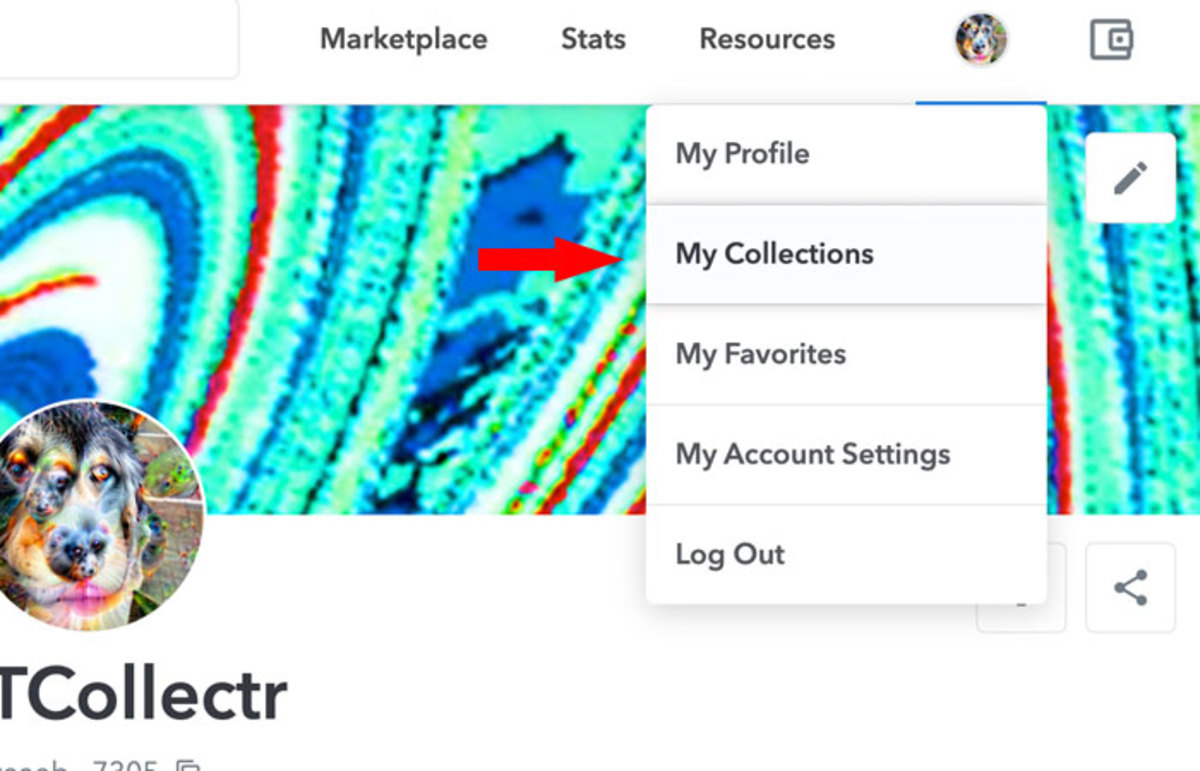Open My Account Settings

(x=813, y=454)
